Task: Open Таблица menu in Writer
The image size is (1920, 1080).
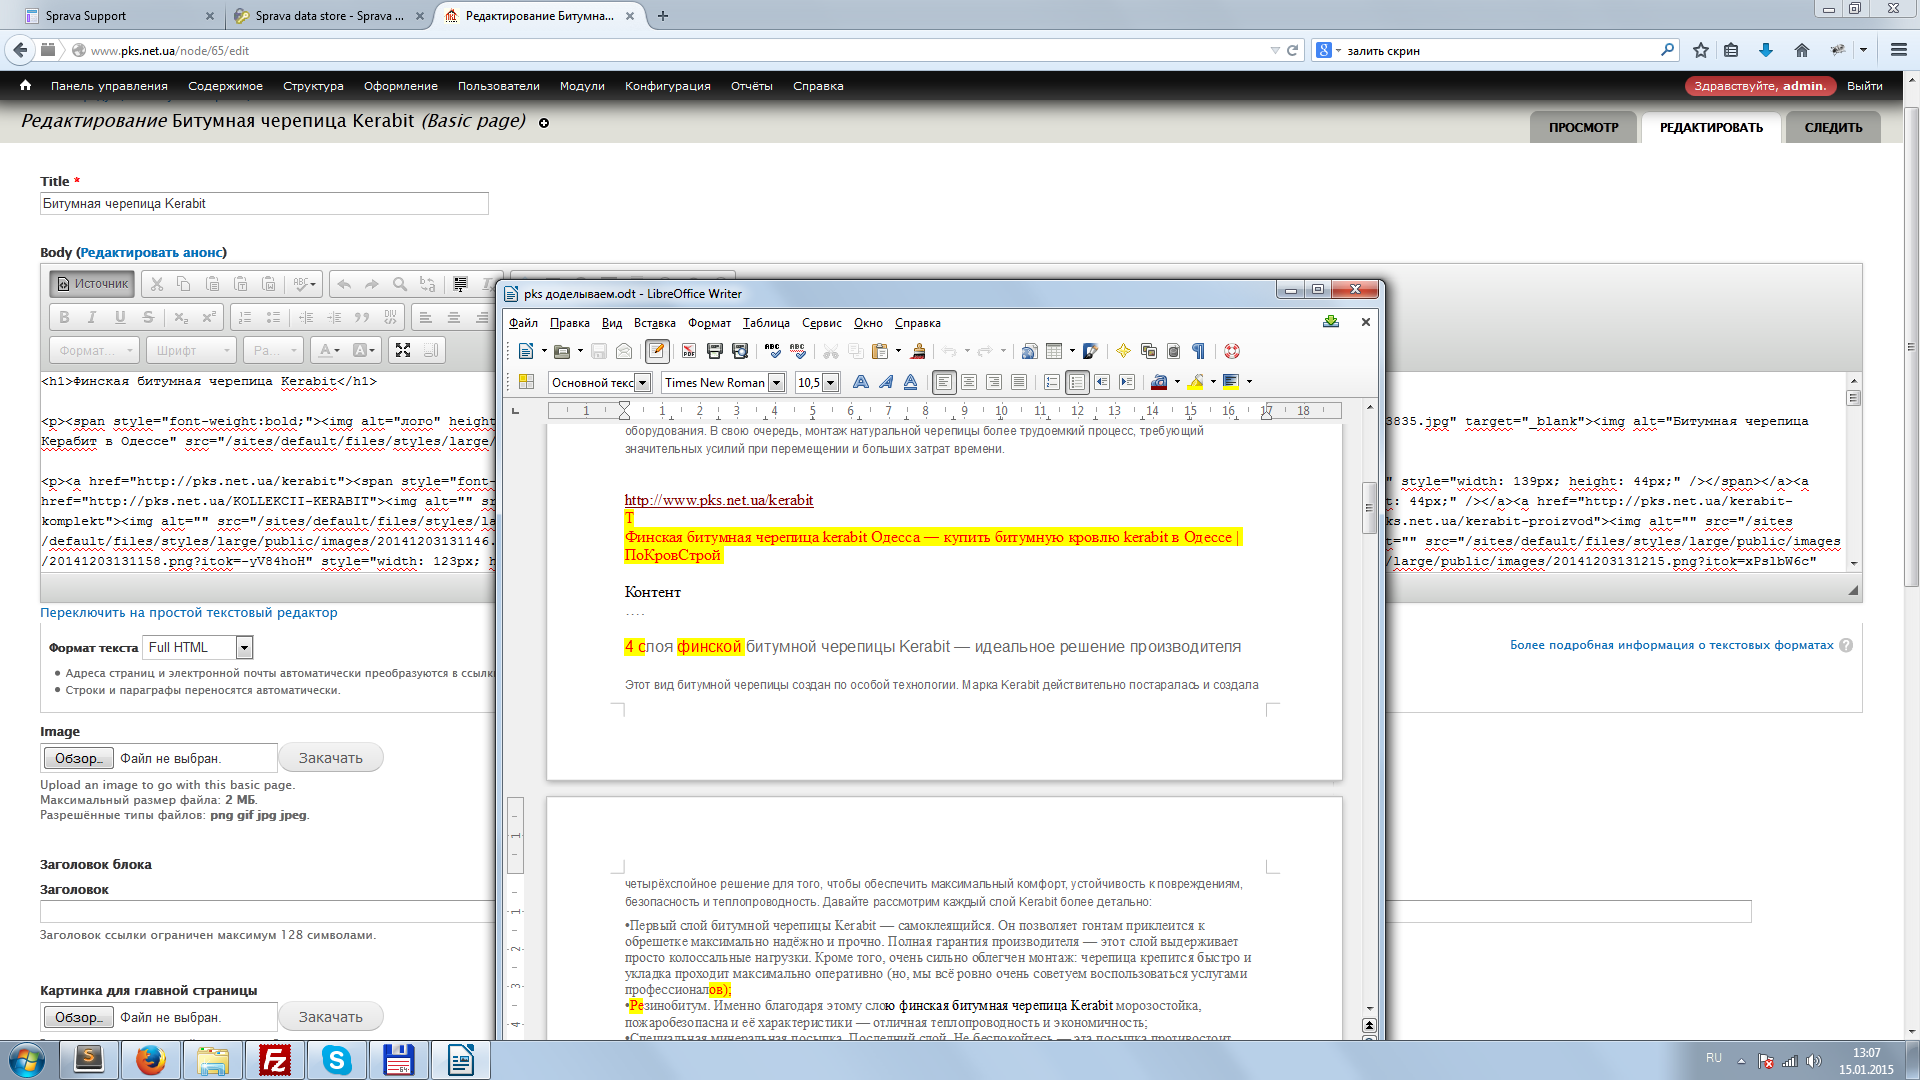Action: click(766, 323)
